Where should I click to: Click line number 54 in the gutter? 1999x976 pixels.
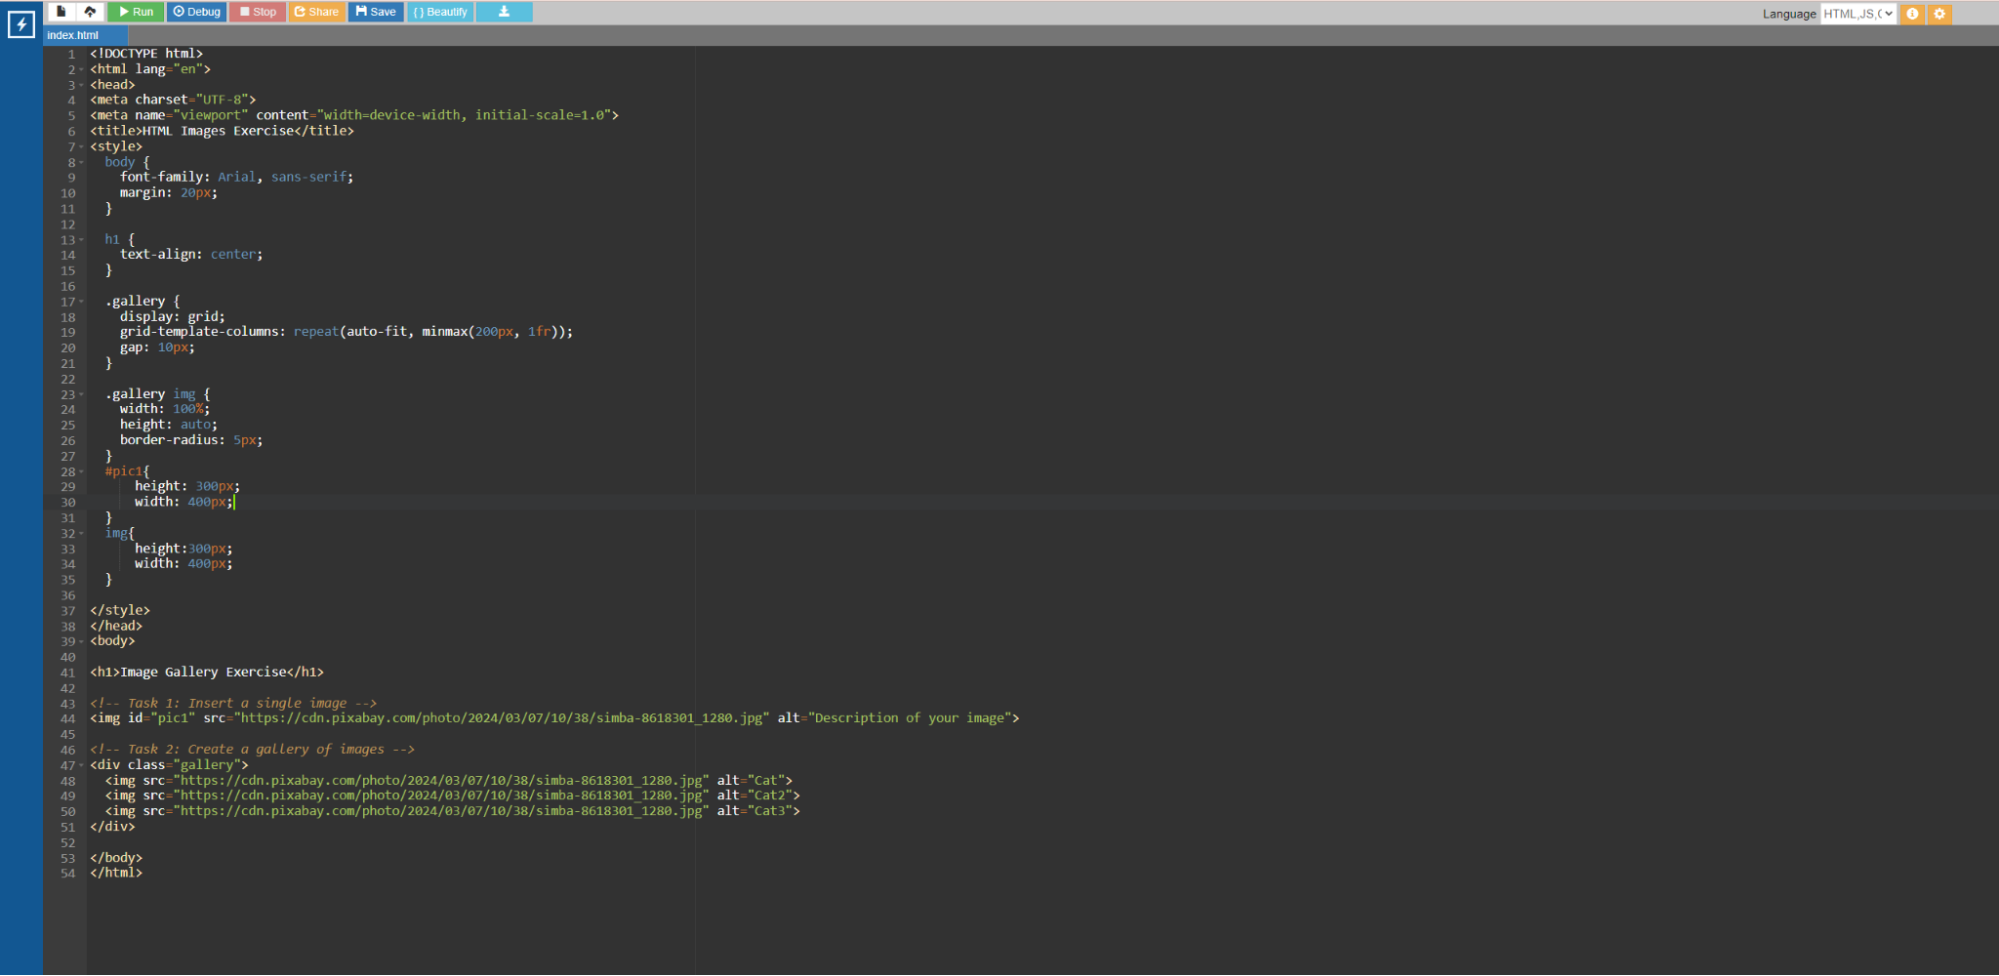point(67,874)
